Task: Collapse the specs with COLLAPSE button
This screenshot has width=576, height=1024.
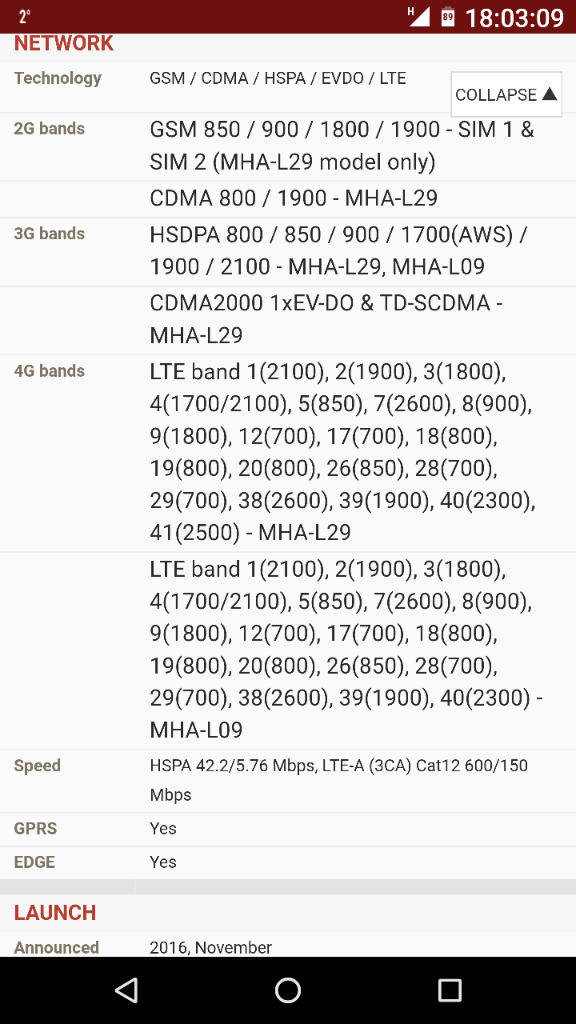Action: [x=506, y=95]
